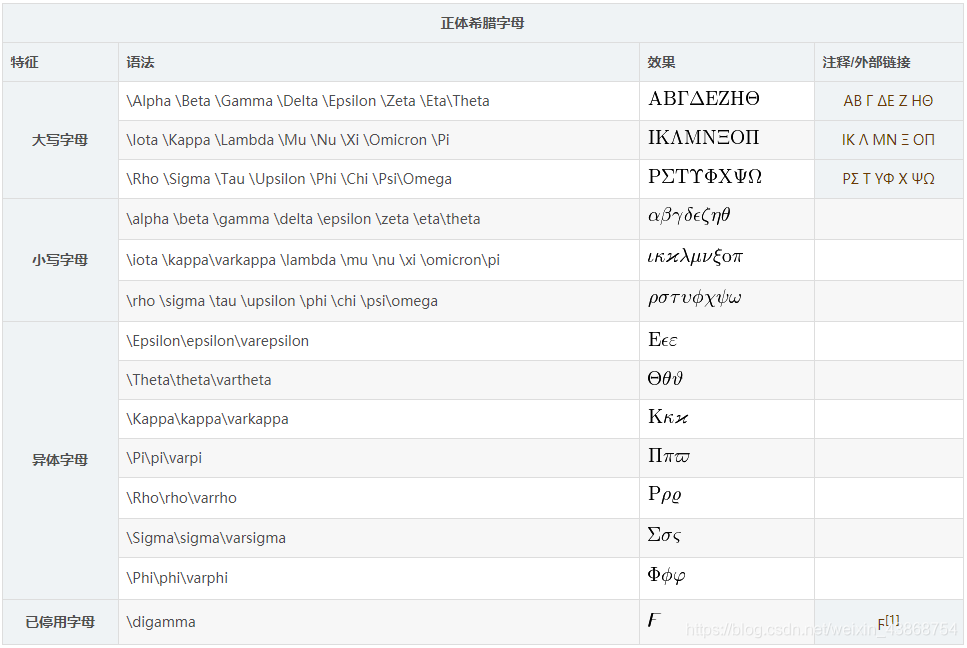
Task: Click the syntax cell starting with \Iota \Kappa \Lambda
Action: click(x=379, y=140)
